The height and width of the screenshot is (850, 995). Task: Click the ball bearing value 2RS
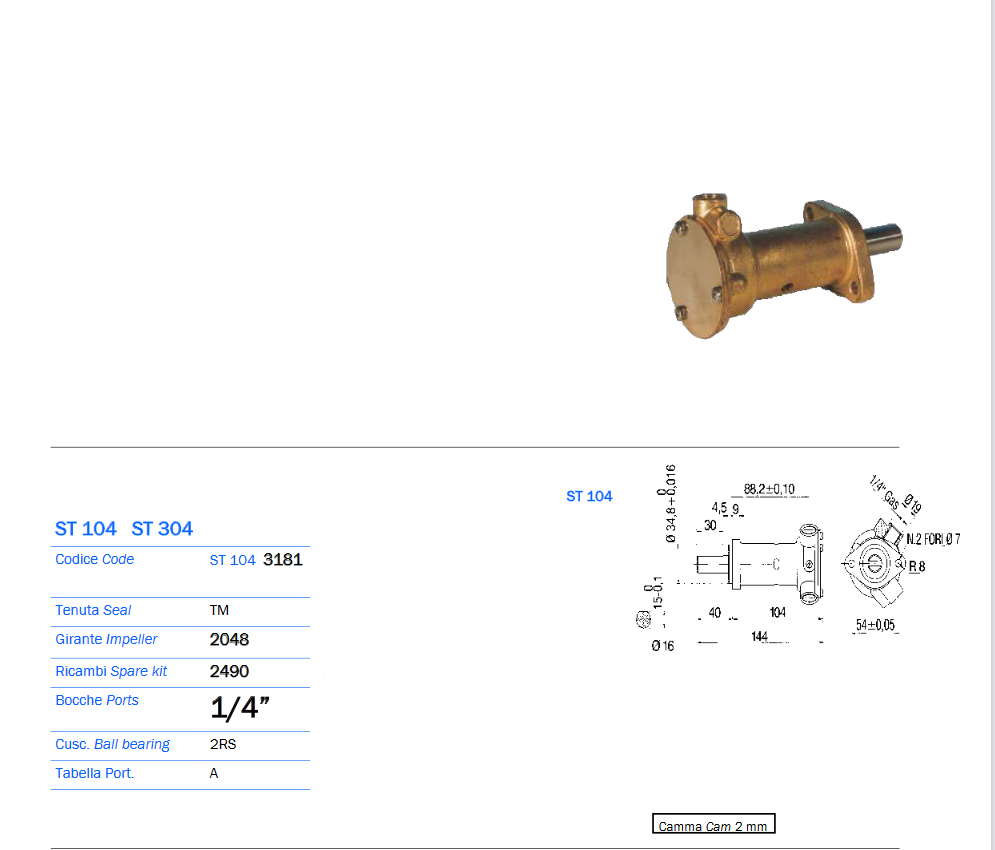pos(223,744)
